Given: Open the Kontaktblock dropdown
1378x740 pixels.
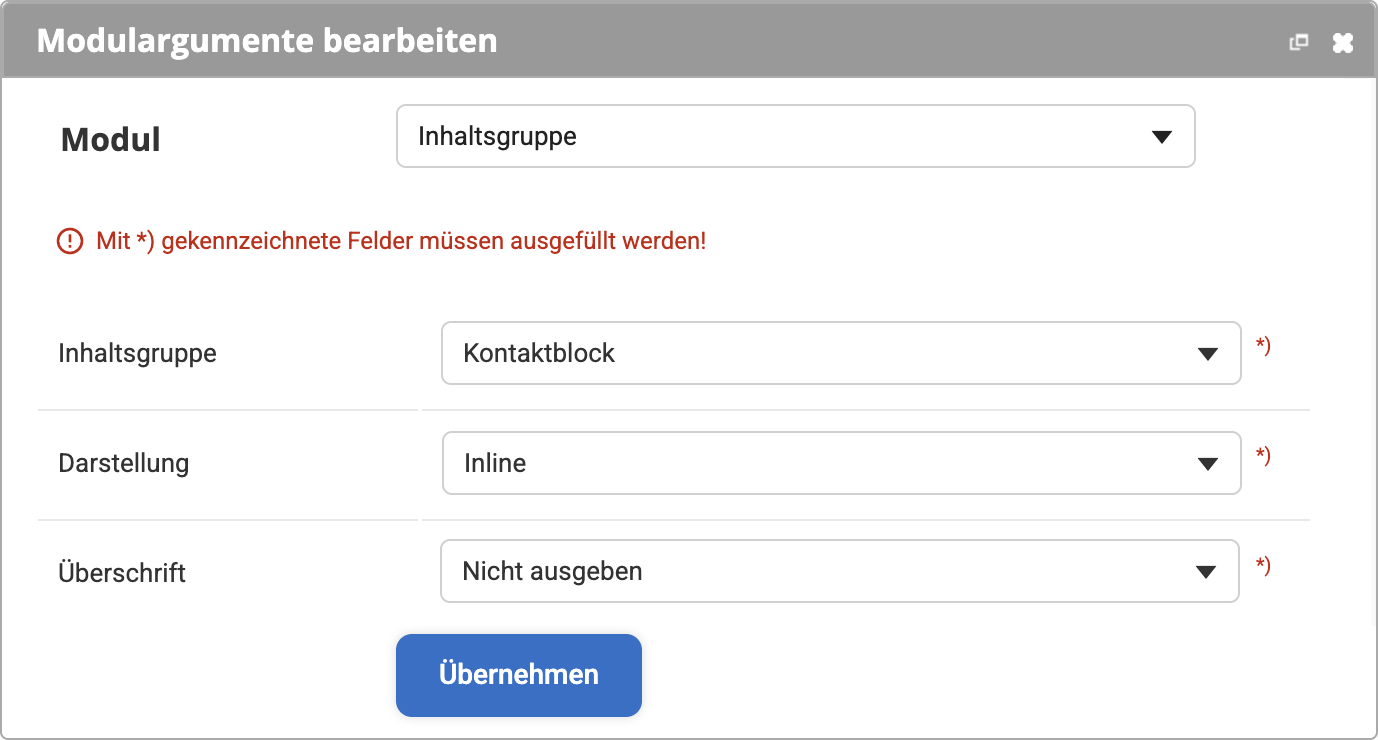Looking at the screenshot, I should [x=841, y=353].
